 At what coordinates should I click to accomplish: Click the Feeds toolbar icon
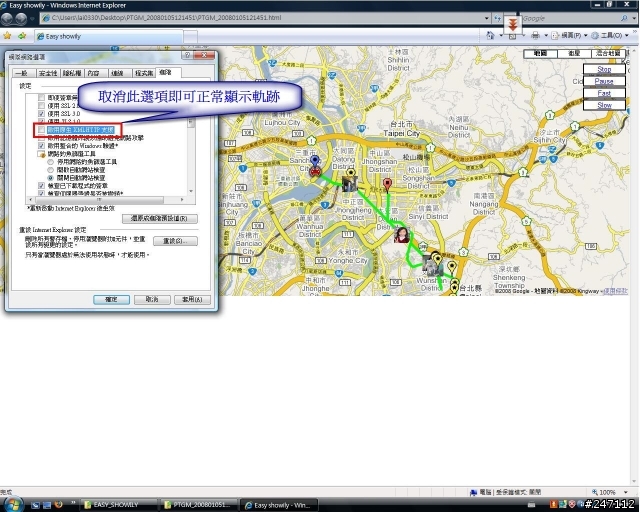[513, 36]
